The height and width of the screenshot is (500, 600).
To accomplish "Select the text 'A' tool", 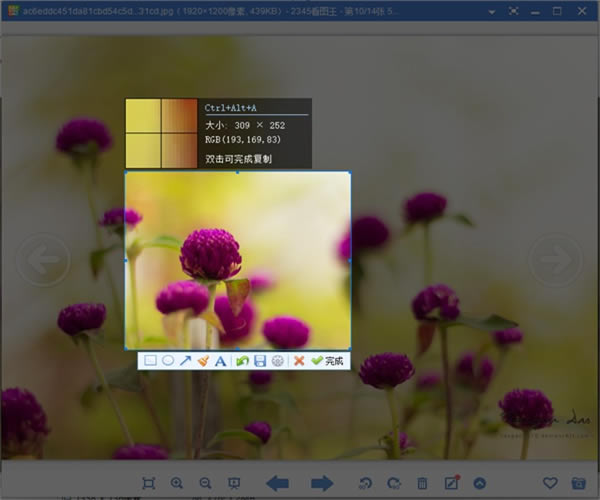I will tap(220, 360).
